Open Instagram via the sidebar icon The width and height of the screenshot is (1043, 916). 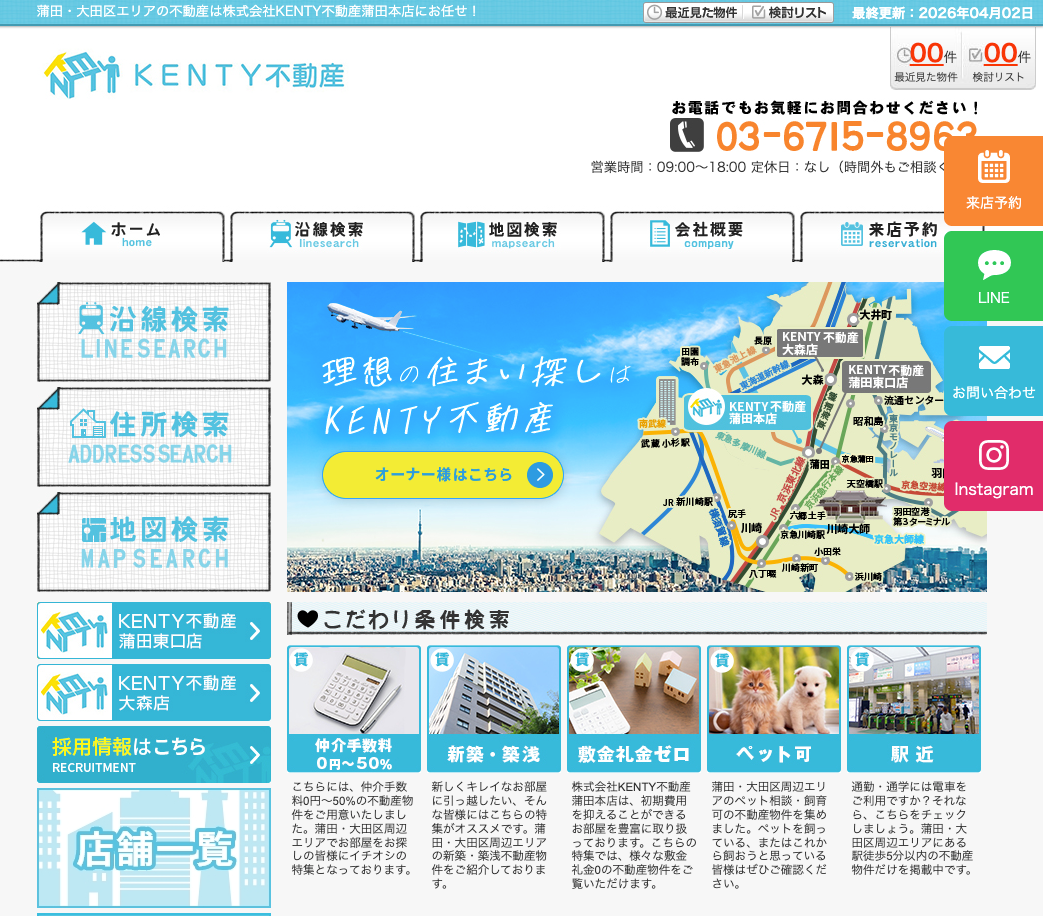pyautogui.click(x=992, y=465)
